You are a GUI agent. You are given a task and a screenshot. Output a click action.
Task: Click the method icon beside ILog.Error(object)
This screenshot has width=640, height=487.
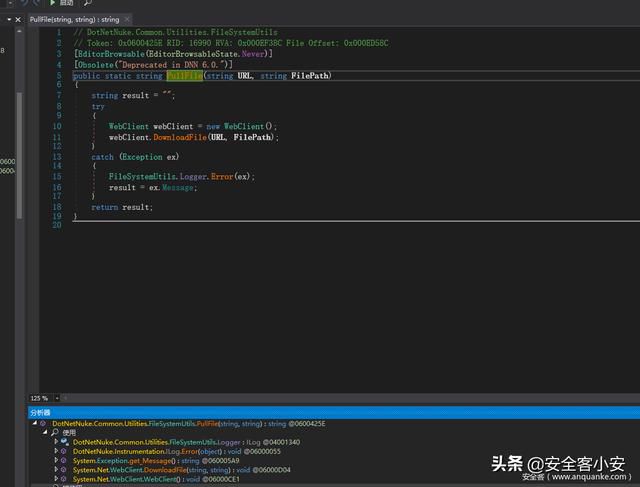pyautogui.click(x=64, y=451)
